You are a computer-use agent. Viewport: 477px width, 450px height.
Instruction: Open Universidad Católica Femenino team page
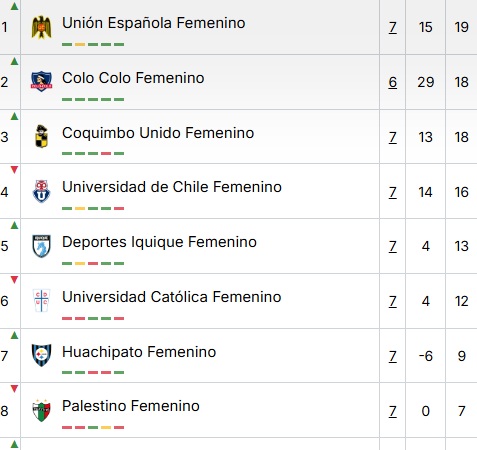(x=172, y=297)
